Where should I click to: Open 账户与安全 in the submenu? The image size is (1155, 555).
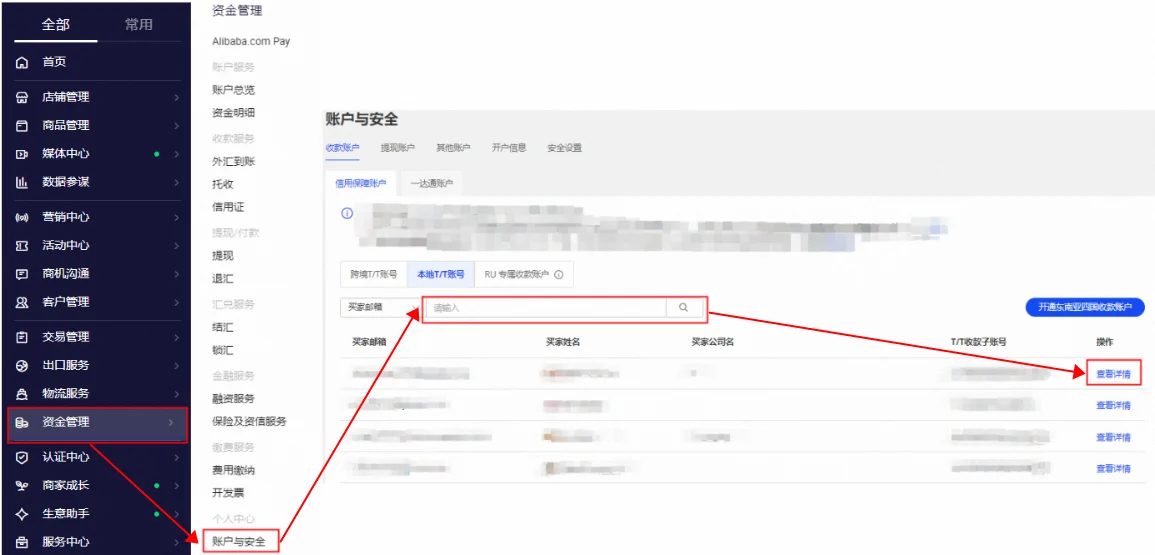click(x=239, y=542)
